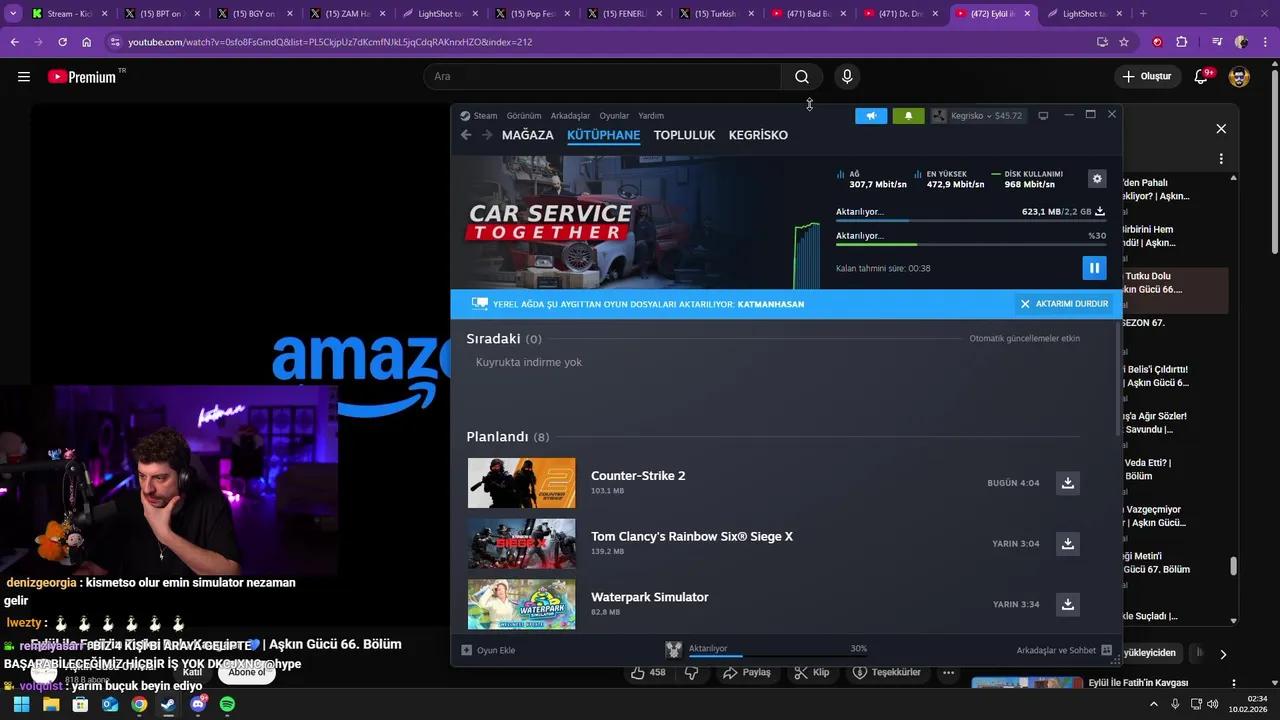Click the Steam downloads list scrollbar
The height and width of the screenshot is (720, 1280).
pyautogui.click(x=1118, y=380)
